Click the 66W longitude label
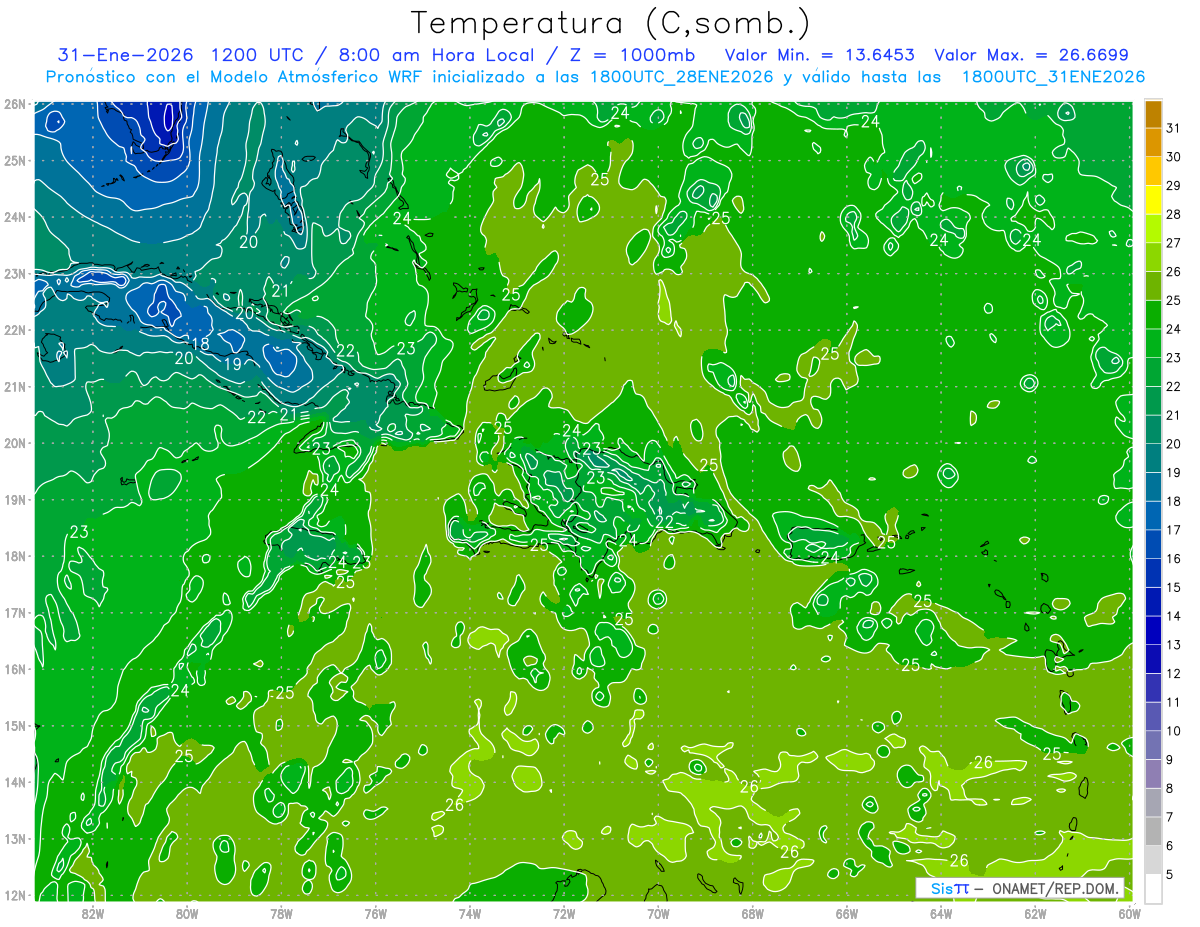 click(x=847, y=913)
